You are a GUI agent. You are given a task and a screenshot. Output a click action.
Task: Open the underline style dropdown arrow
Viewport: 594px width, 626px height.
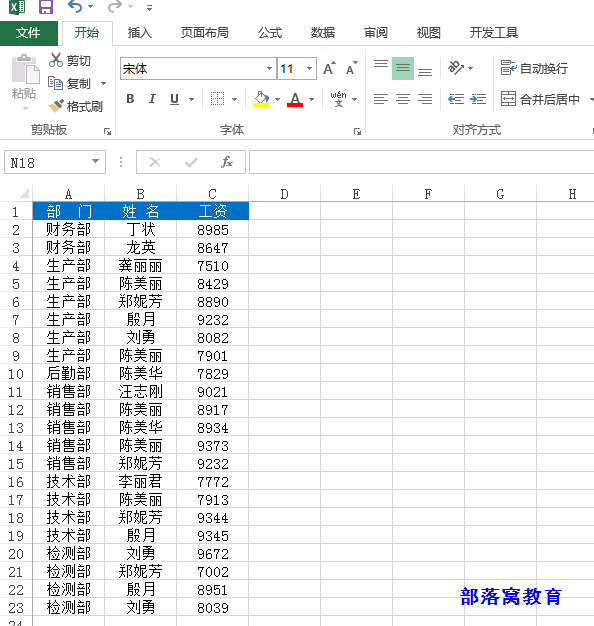point(192,99)
